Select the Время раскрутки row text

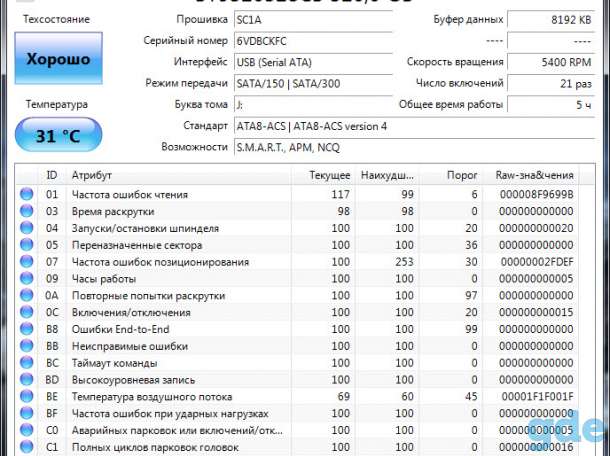pos(113,211)
